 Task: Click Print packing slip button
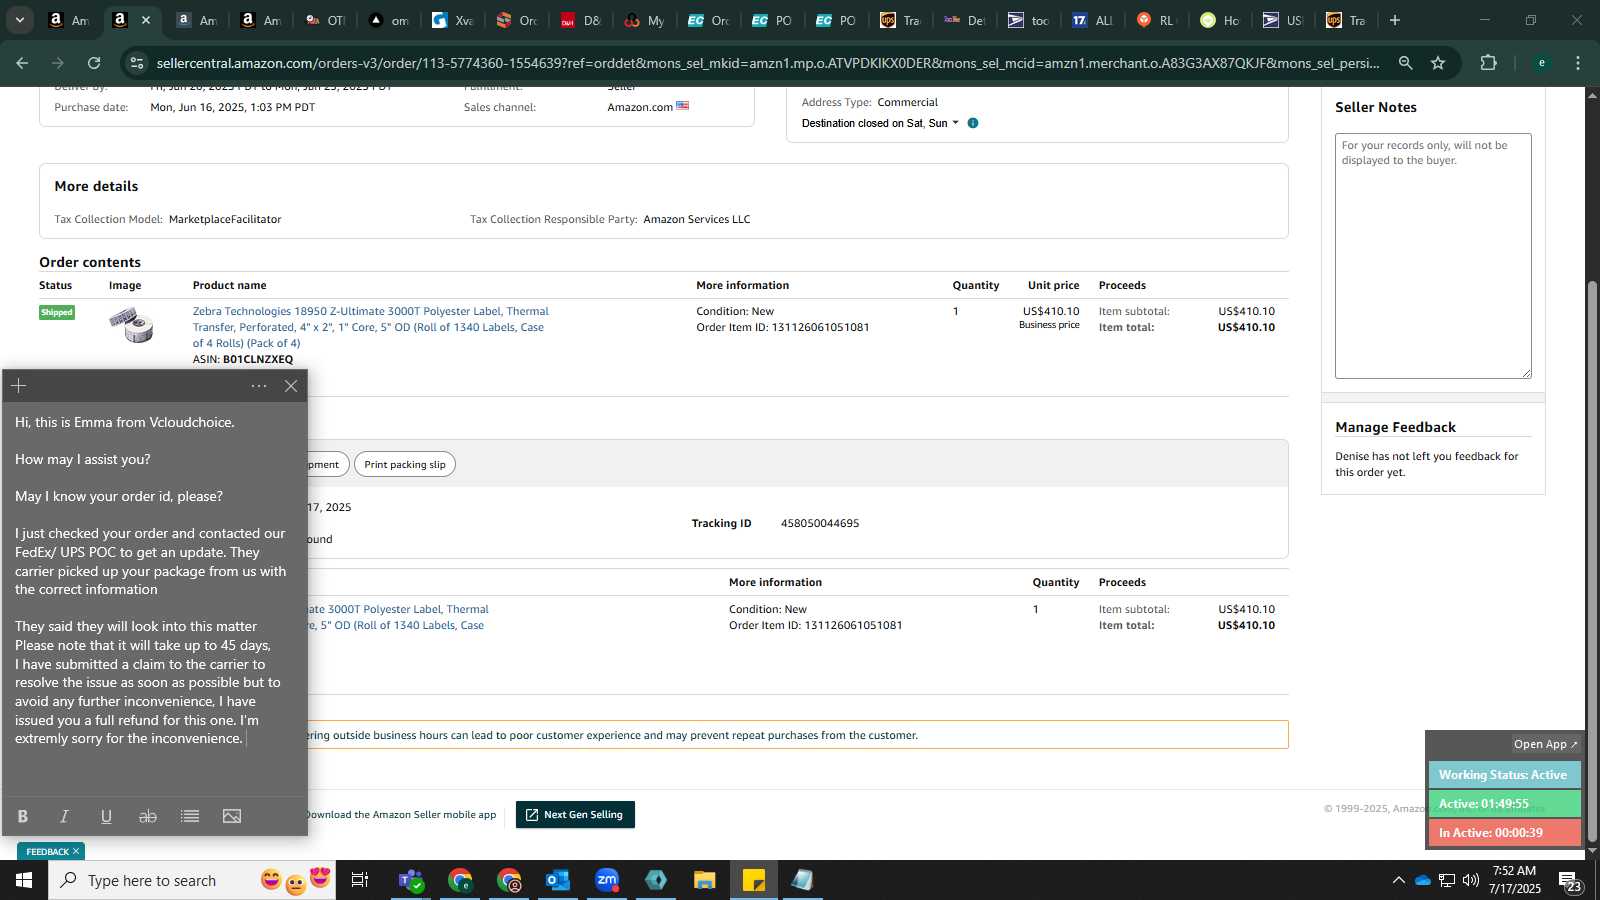[x=405, y=464]
